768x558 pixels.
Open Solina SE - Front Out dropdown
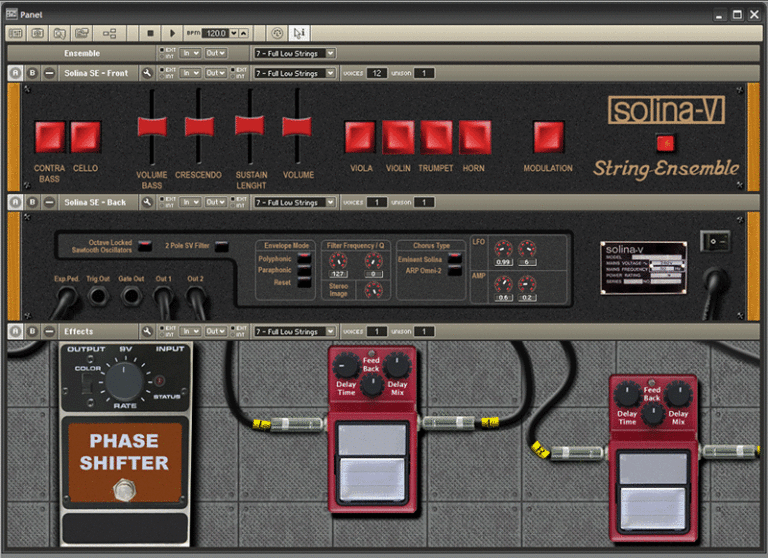click(216, 73)
